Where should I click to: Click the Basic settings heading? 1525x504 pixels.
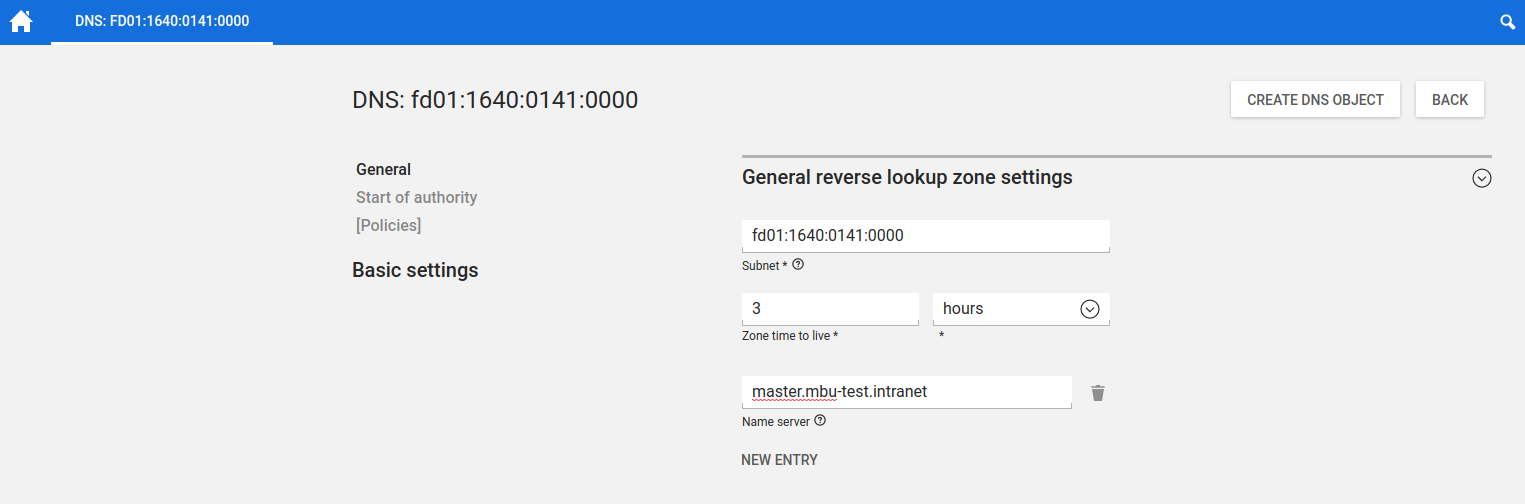coord(415,270)
